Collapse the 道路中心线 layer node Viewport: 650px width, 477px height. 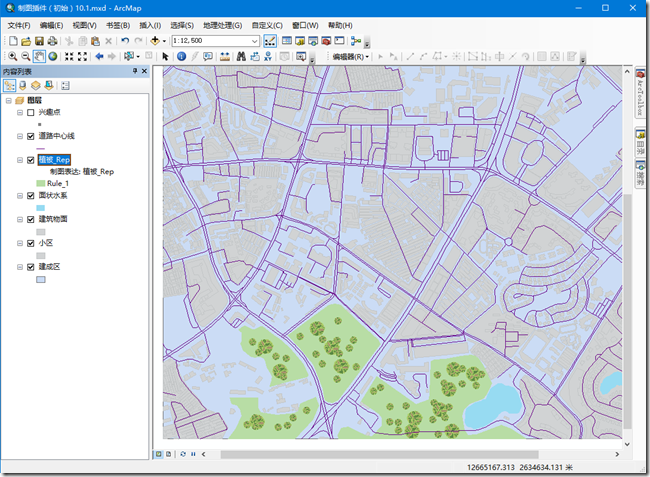tap(19, 136)
